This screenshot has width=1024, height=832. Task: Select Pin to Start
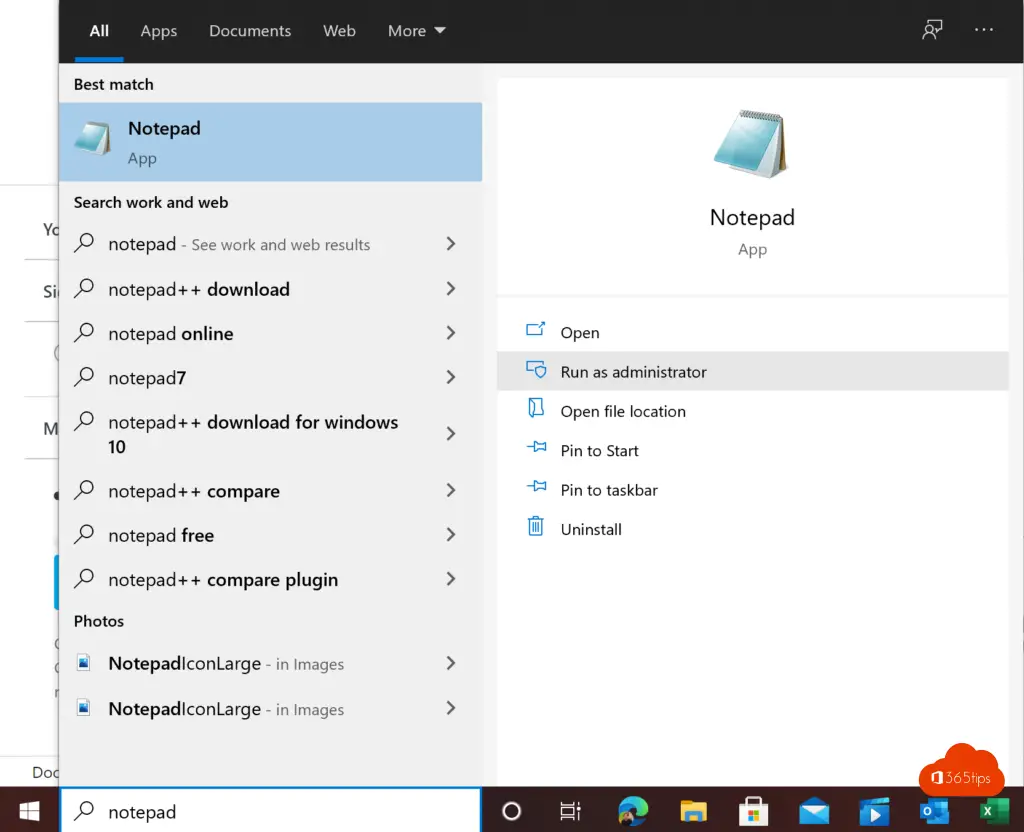(752, 450)
